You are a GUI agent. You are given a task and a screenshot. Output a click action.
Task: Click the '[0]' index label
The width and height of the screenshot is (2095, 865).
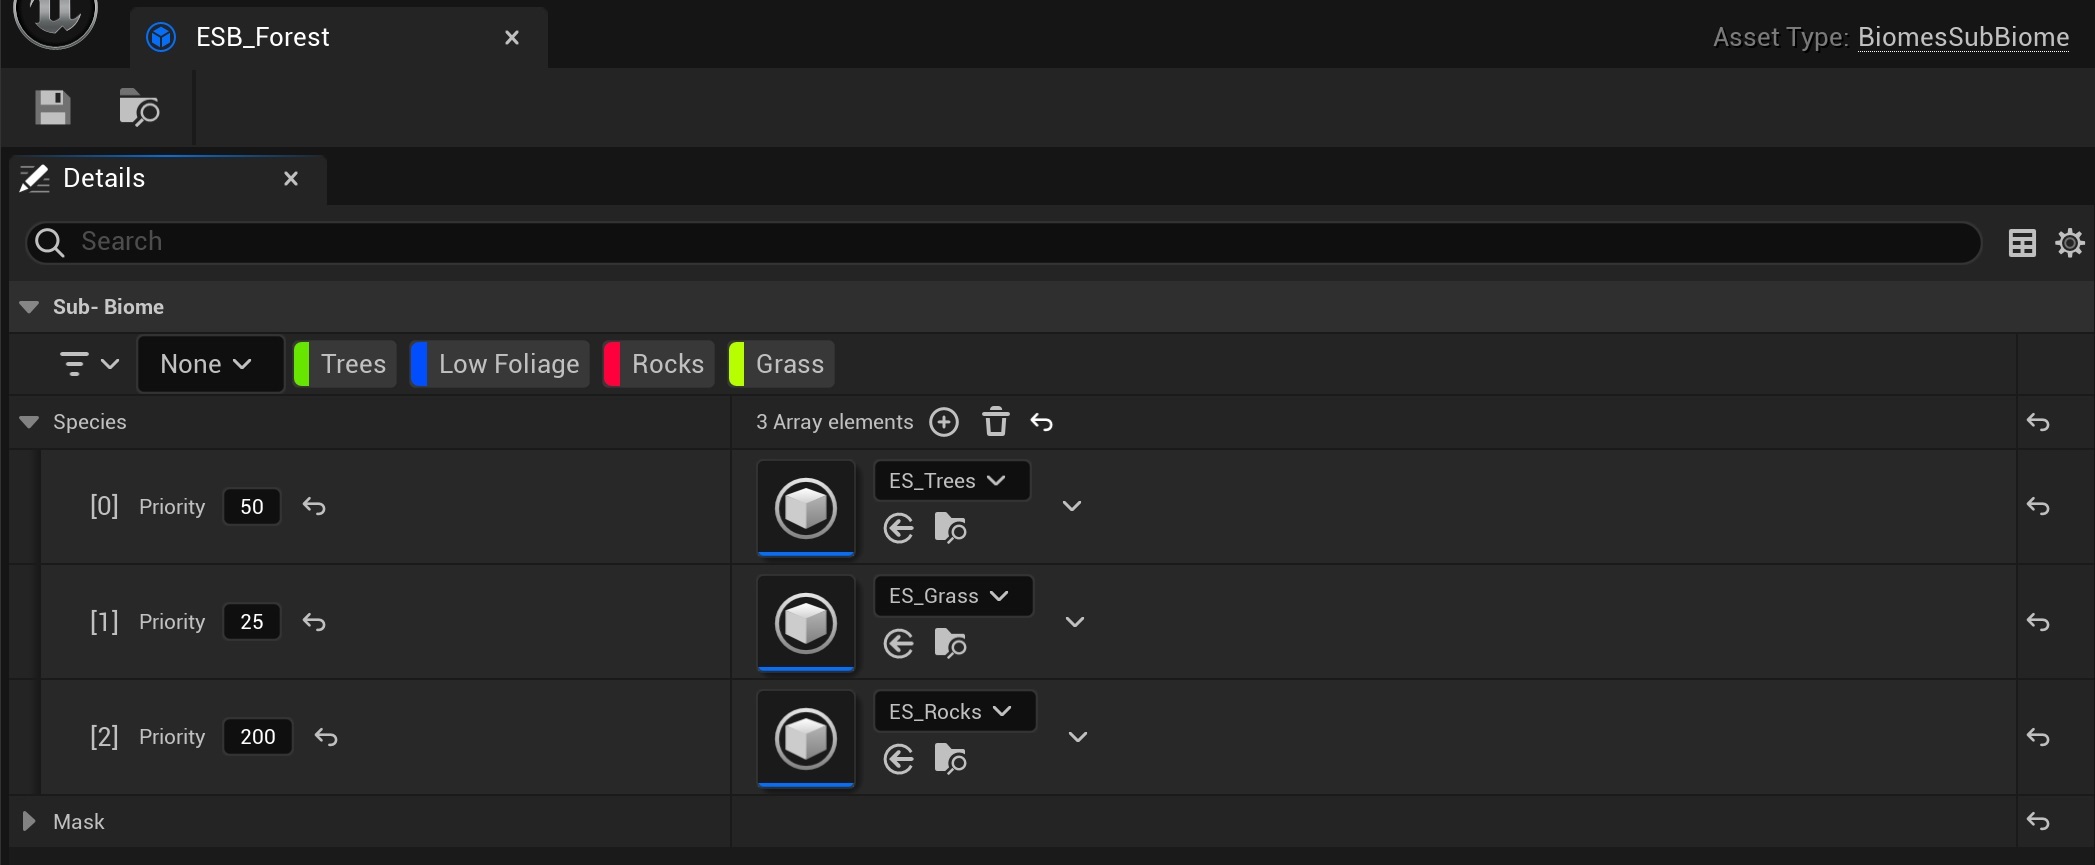pyautogui.click(x=104, y=506)
